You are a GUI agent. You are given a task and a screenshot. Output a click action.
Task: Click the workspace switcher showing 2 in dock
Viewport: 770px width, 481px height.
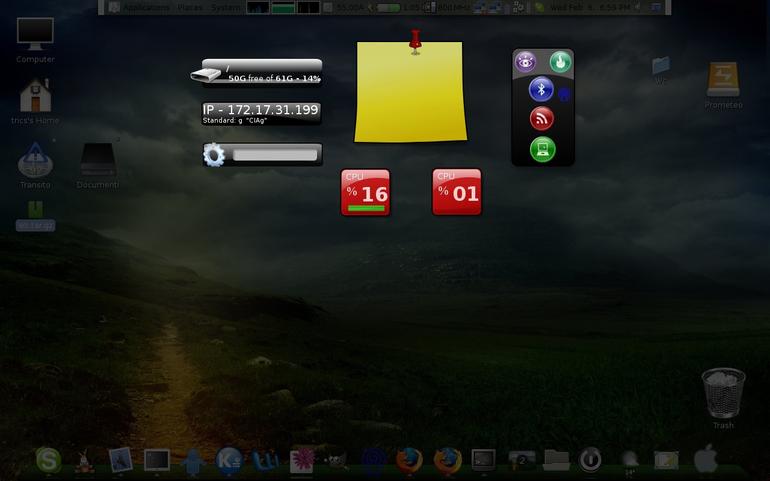pyautogui.click(x=522, y=461)
